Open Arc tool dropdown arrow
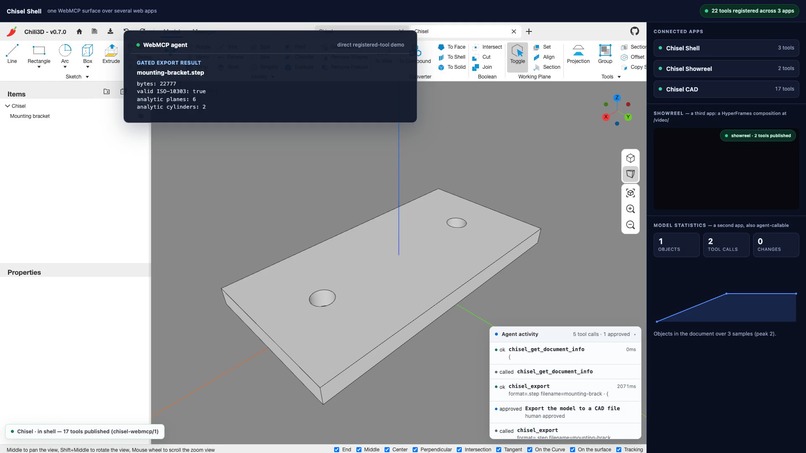The image size is (806, 453). (x=65, y=67)
